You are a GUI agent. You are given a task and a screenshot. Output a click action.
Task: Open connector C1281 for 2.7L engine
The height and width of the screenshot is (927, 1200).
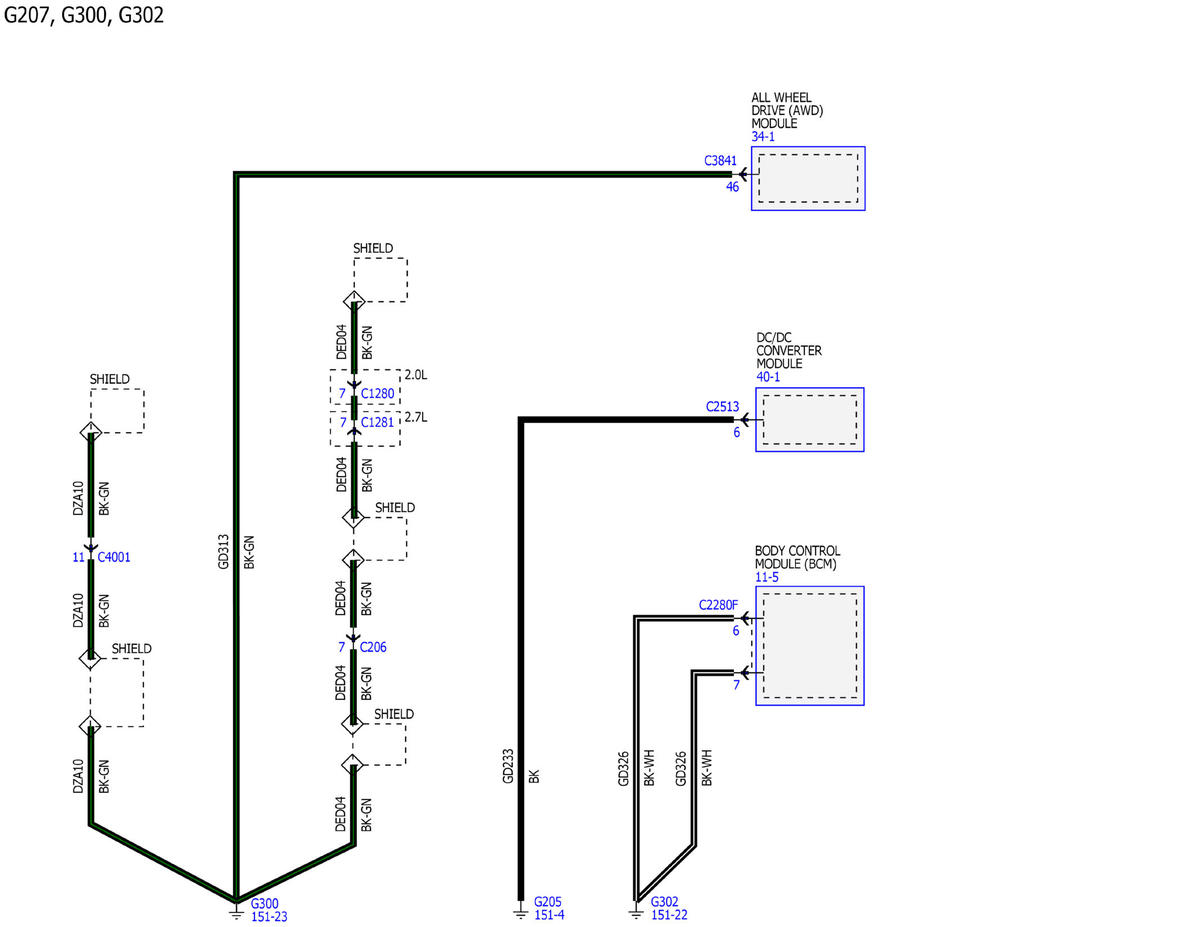pyautogui.click(x=377, y=423)
